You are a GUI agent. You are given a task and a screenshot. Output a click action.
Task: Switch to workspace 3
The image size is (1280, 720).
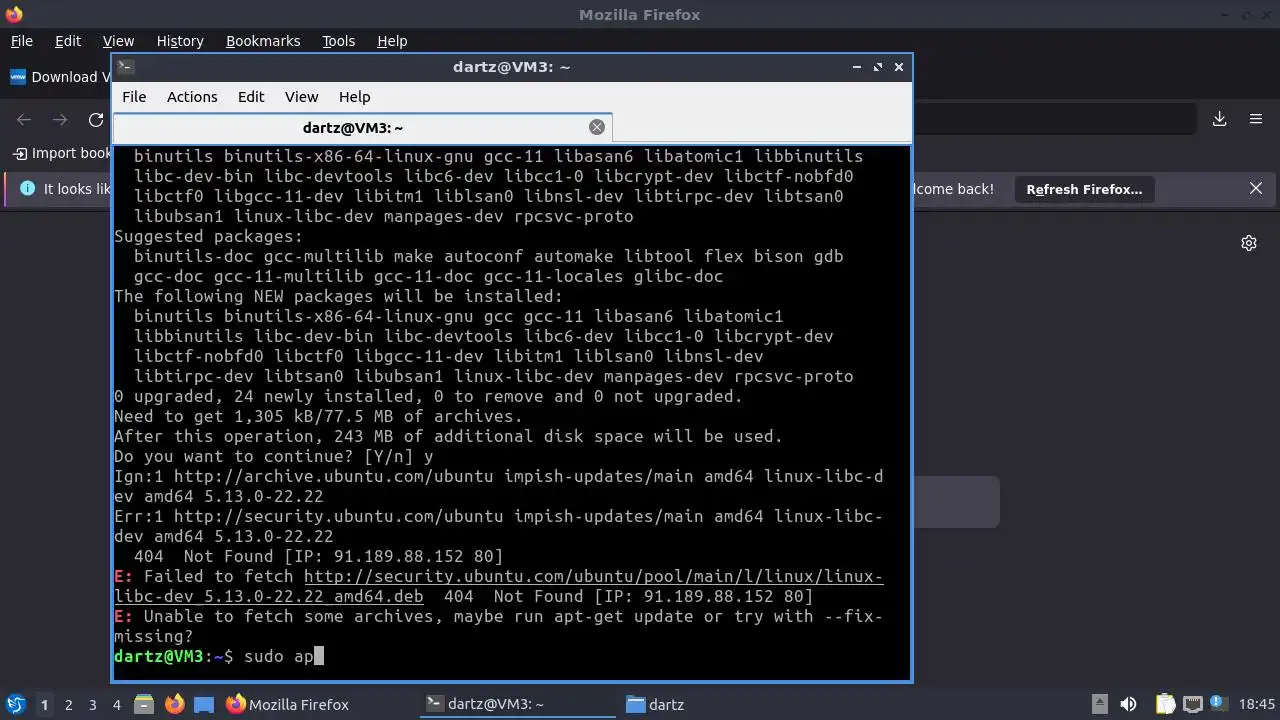coord(93,705)
